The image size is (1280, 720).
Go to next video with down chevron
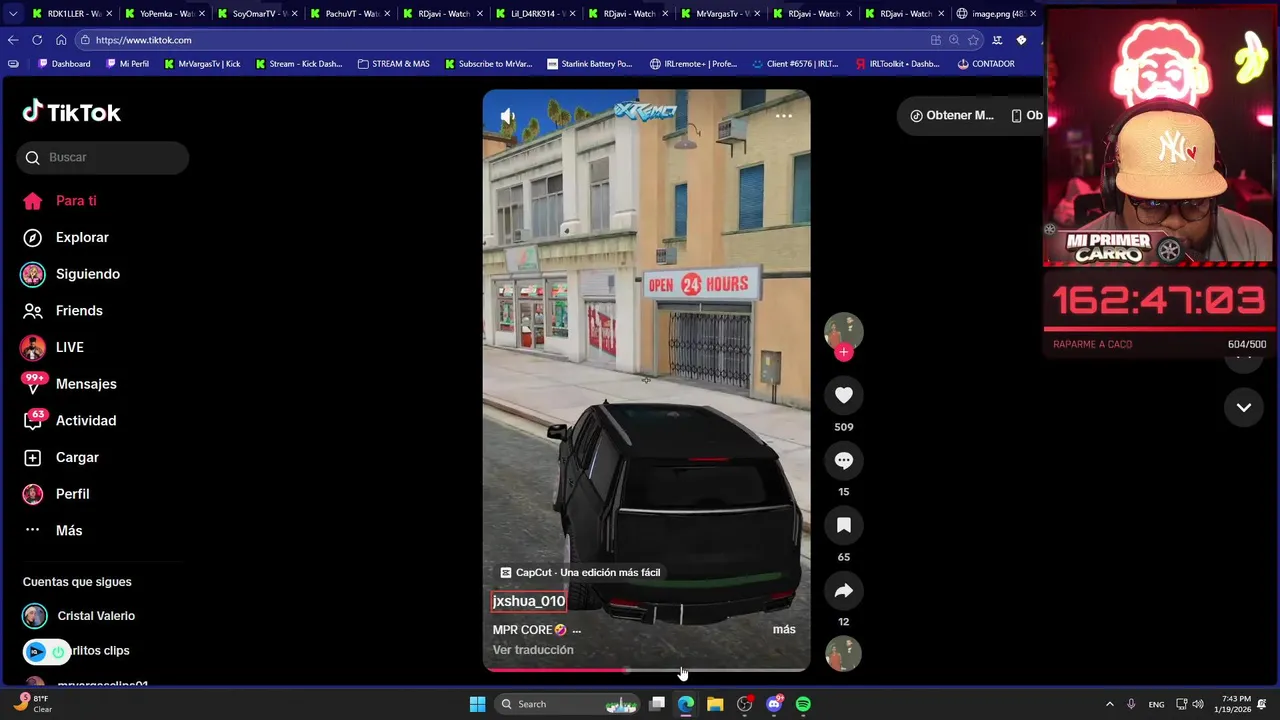[x=1244, y=407]
